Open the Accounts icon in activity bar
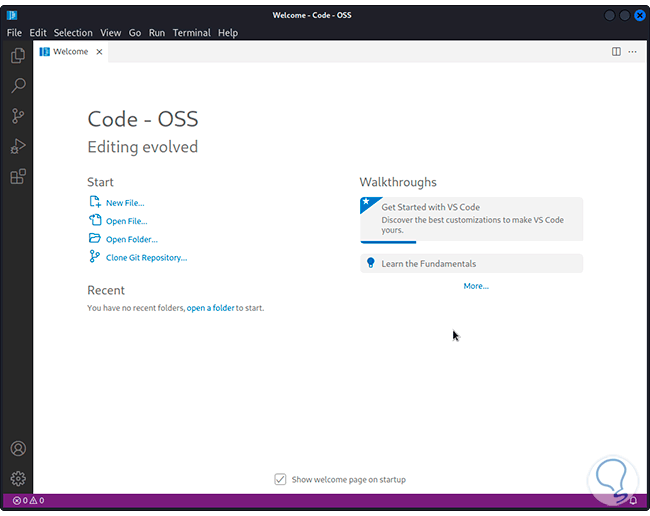Screen dimensions: 650x516 click(x=18, y=449)
